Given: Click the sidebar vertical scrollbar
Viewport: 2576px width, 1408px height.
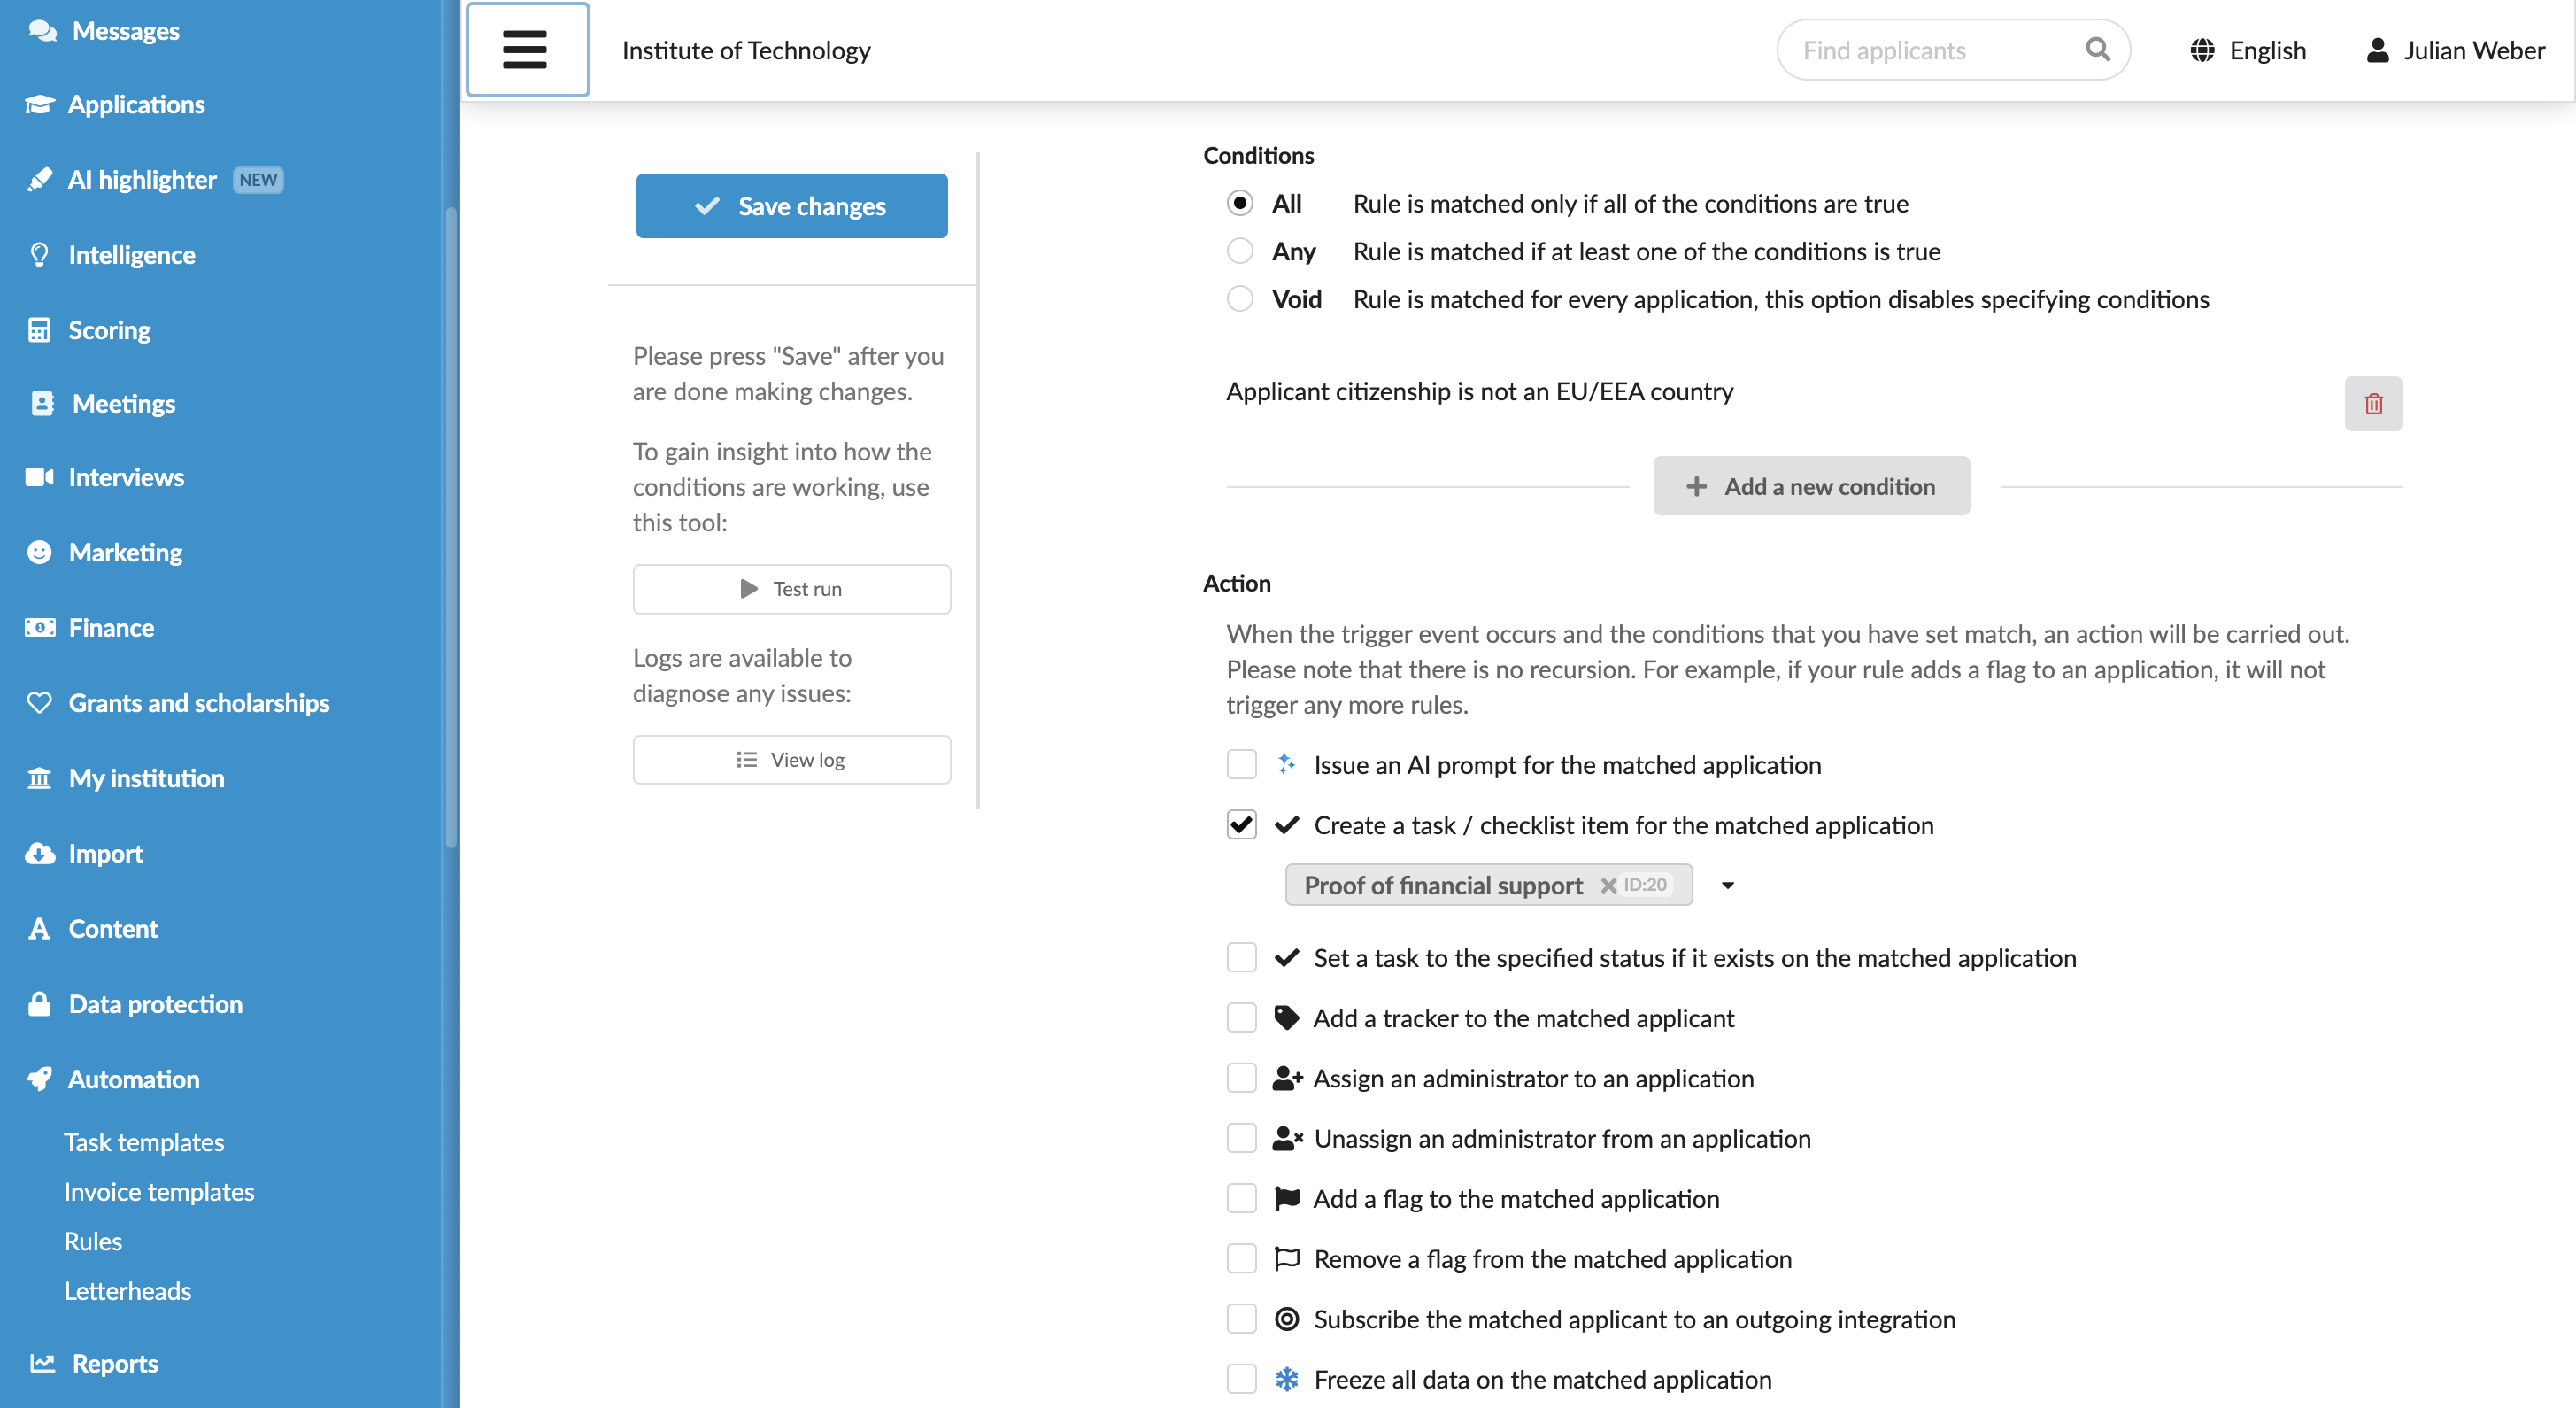Looking at the screenshot, I should [x=451, y=527].
